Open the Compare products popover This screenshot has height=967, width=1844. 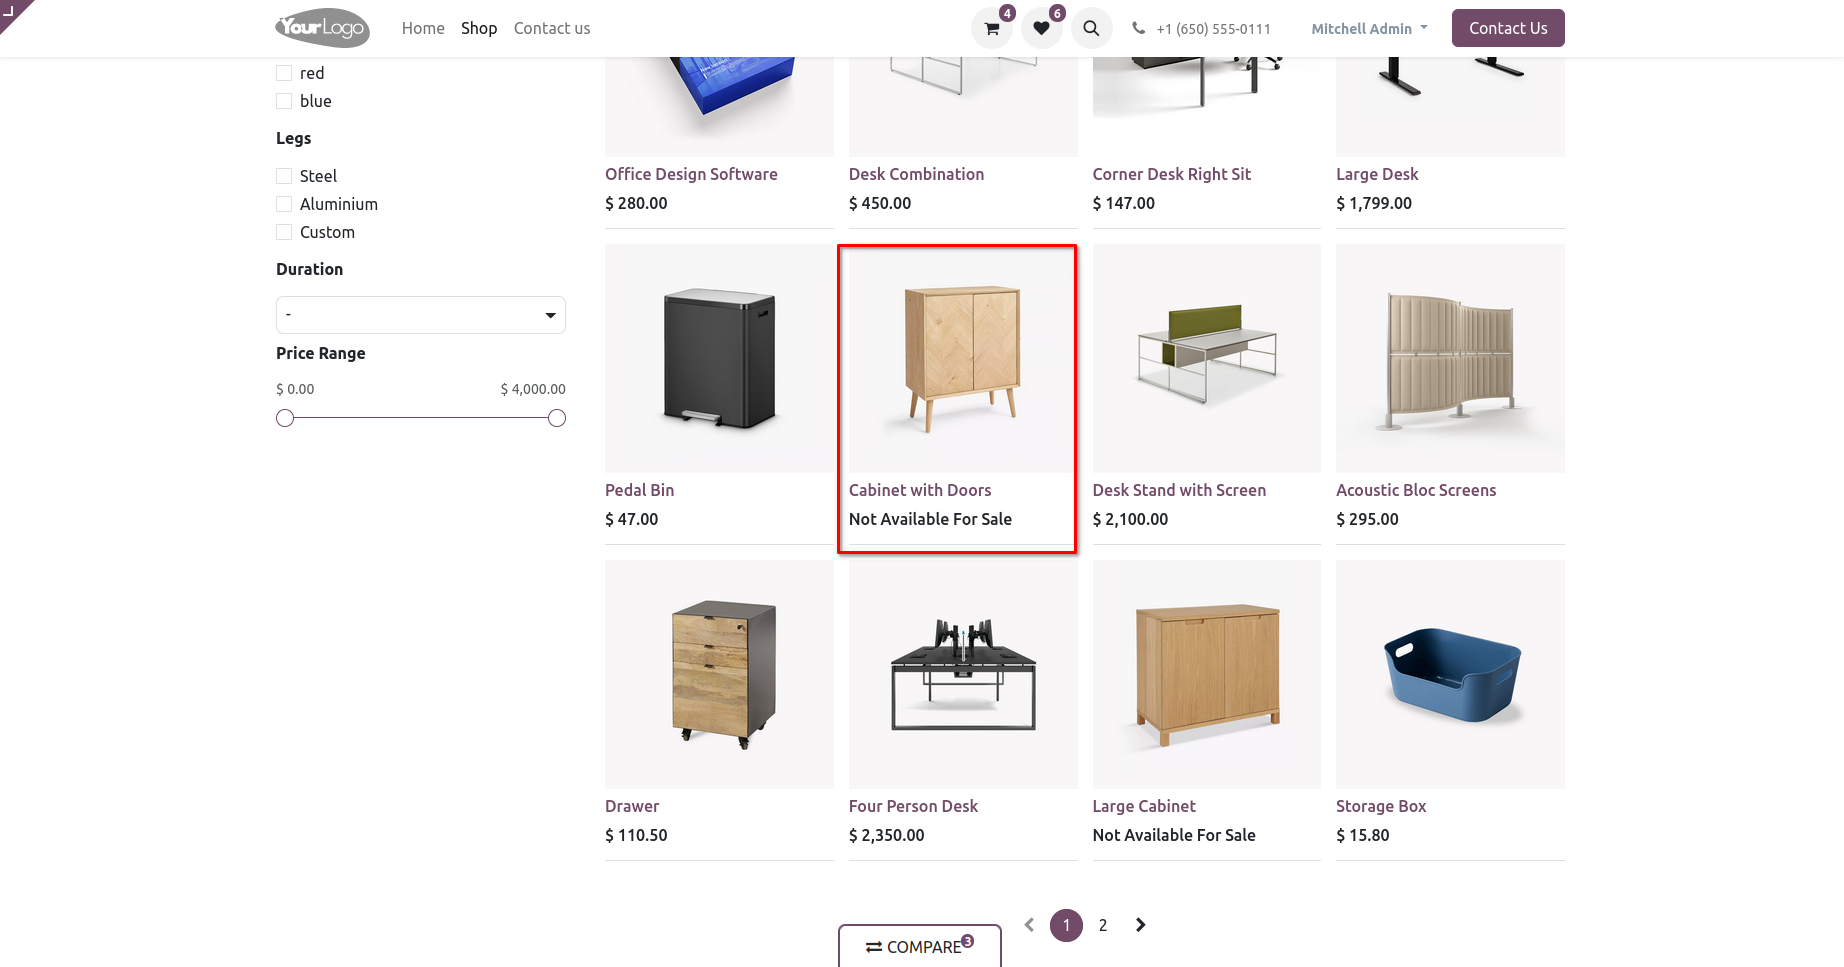[x=919, y=946]
